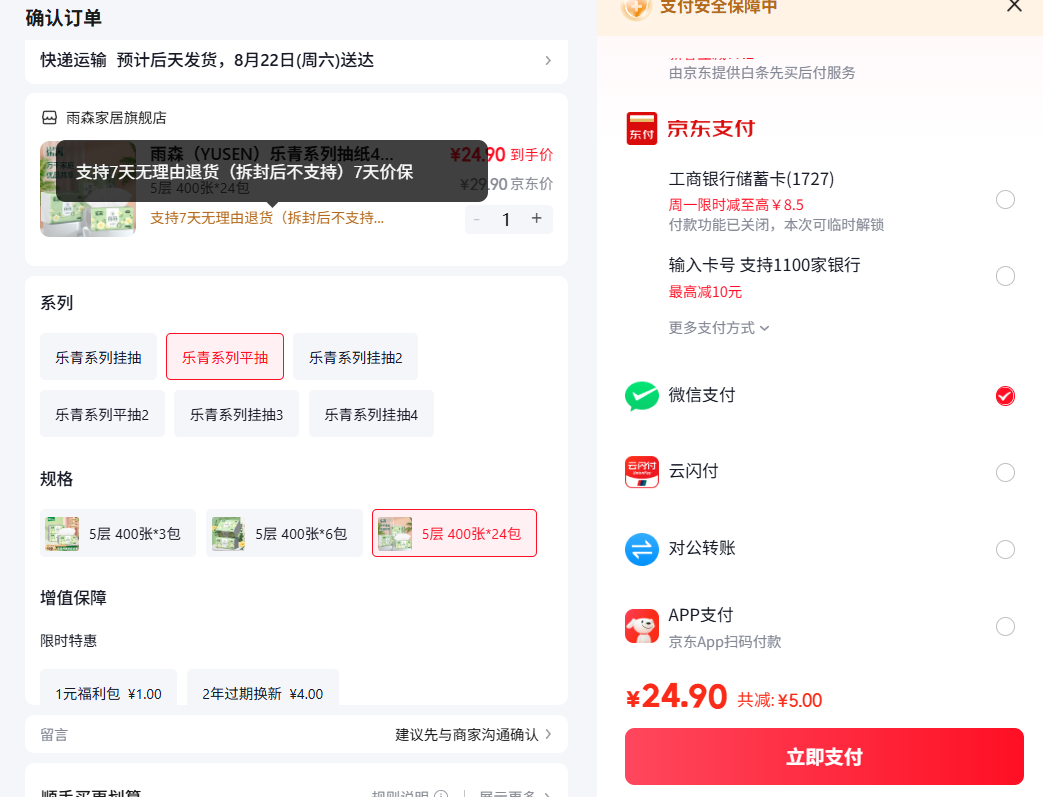This screenshot has width=1043, height=797.
Task: Select the 对公转账 radio button
Action: click(x=1005, y=550)
